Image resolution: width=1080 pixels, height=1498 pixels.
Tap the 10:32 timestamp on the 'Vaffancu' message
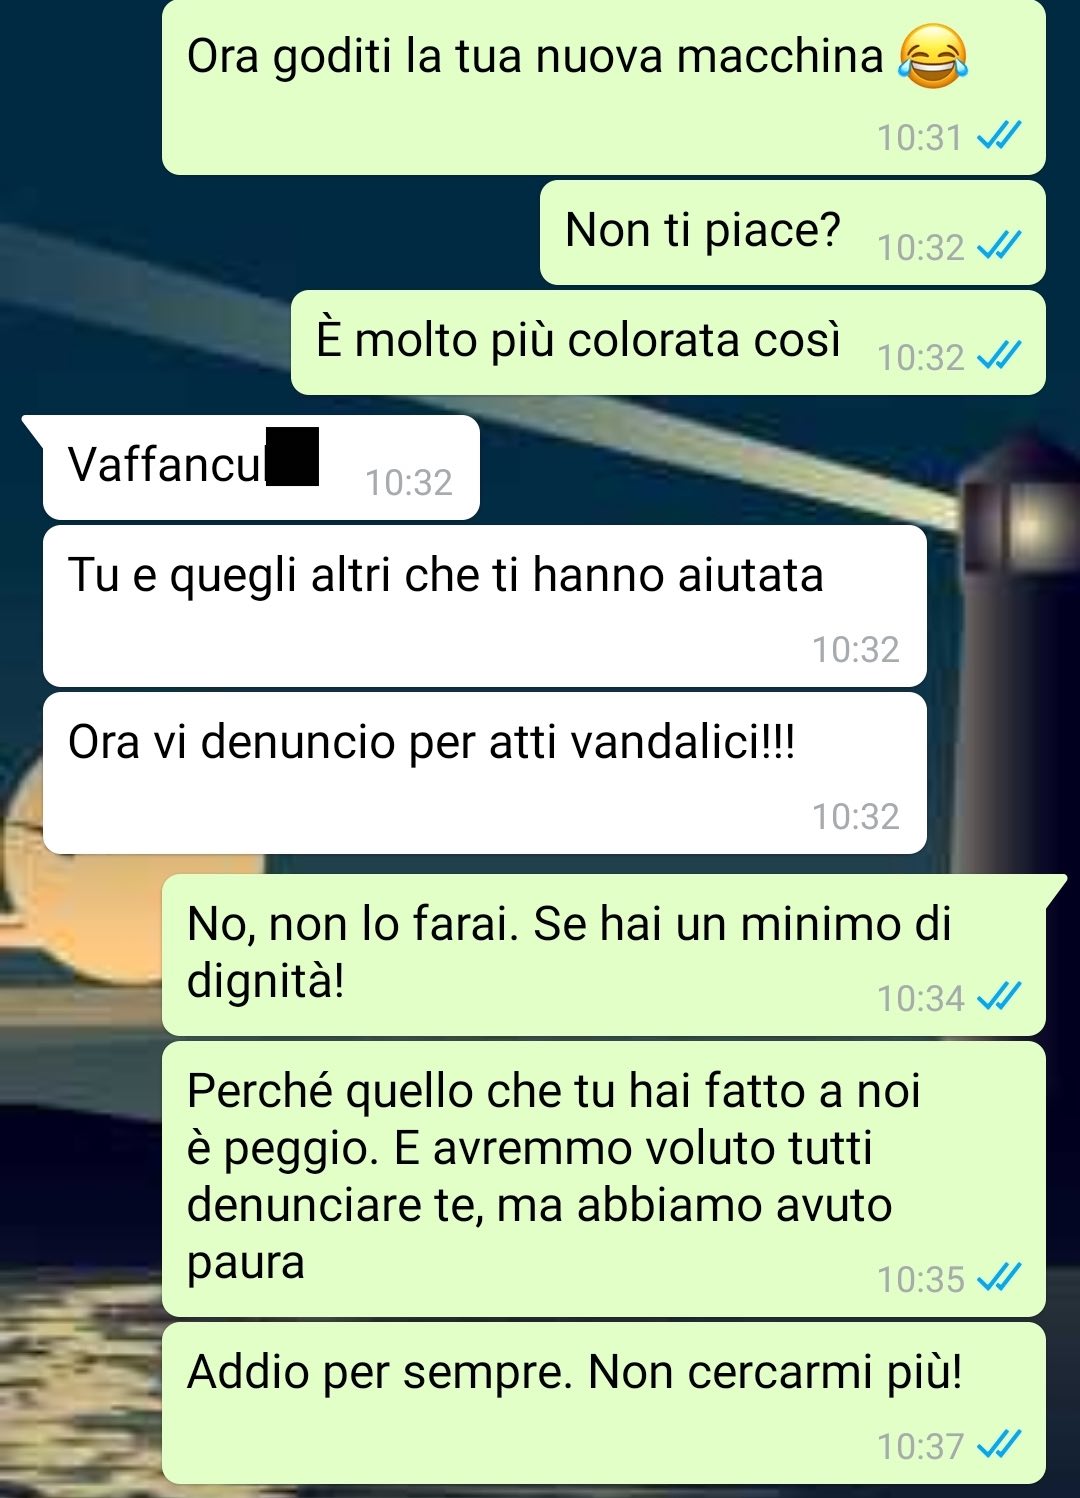(x=409, y=483)
